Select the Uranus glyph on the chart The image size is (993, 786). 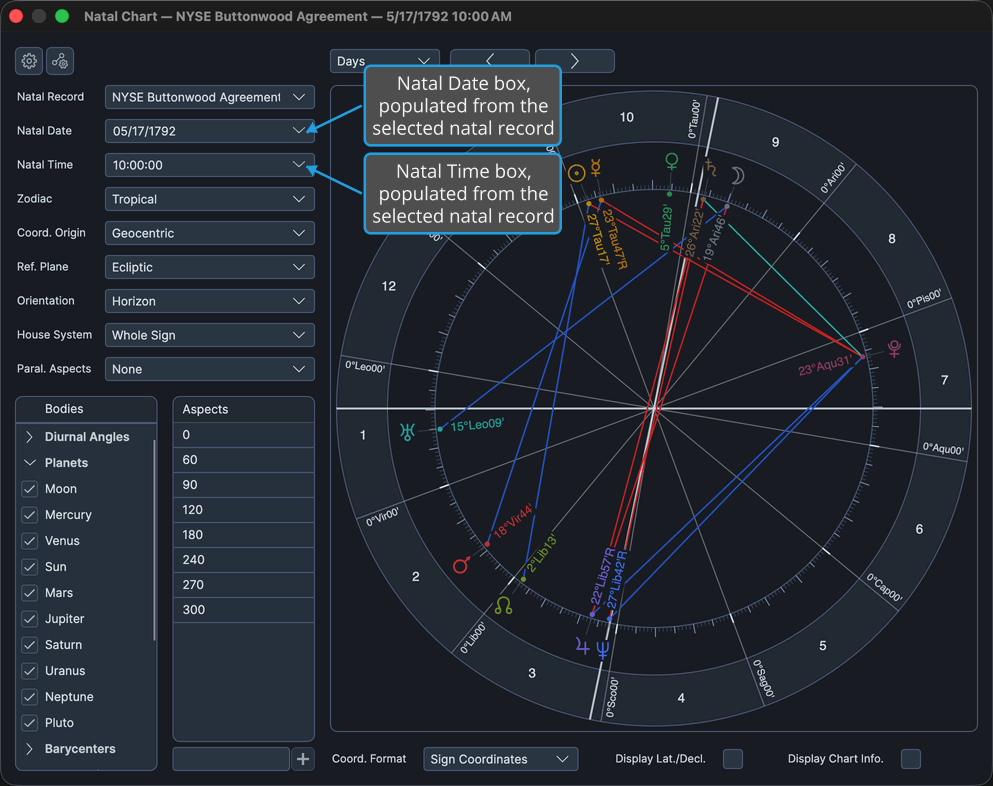pyautogui.click(x=407, y=432)
